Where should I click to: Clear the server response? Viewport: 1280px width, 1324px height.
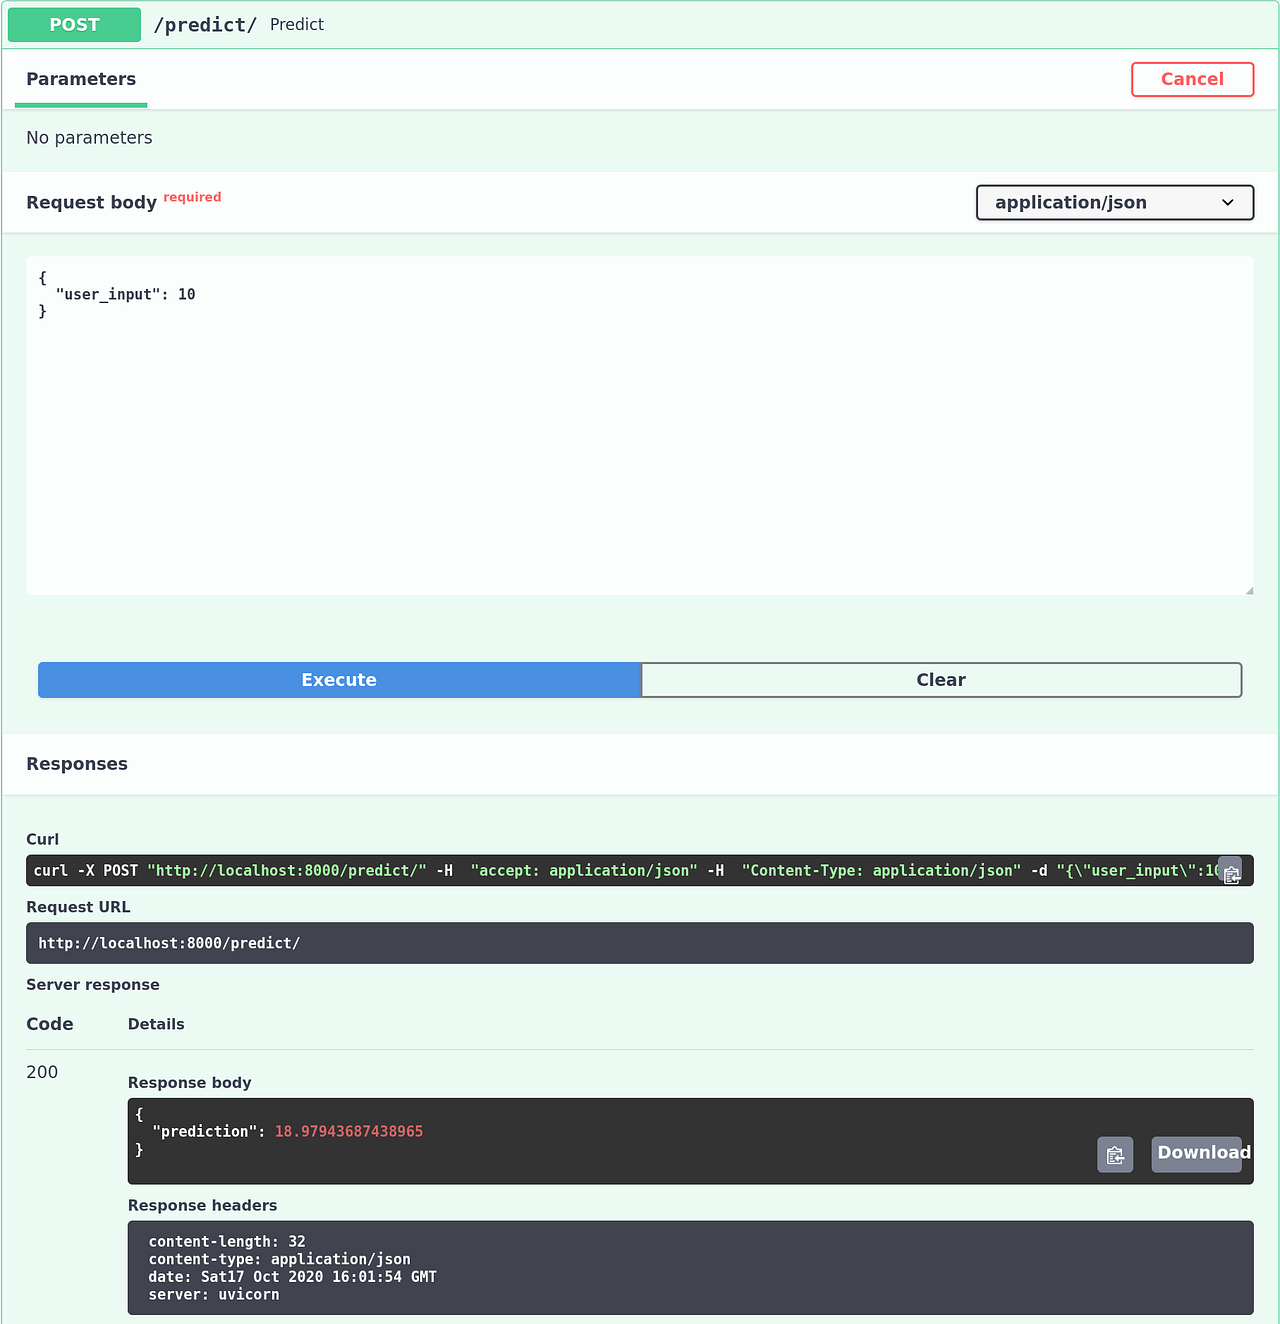(x=941, y=679)
